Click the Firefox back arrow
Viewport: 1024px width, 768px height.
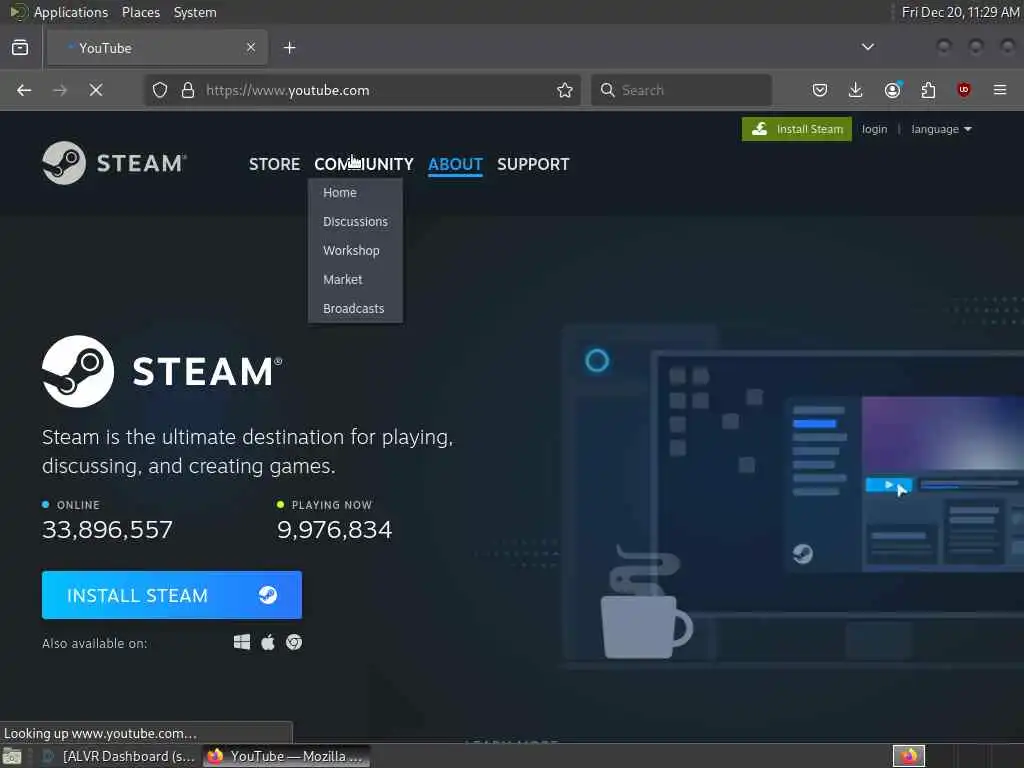24,90
